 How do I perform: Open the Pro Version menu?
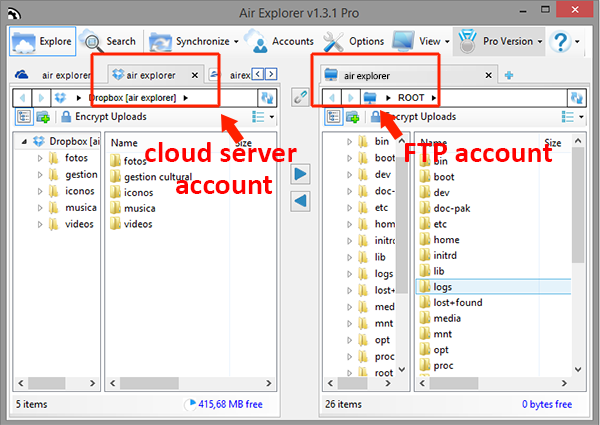pos(499,41)
